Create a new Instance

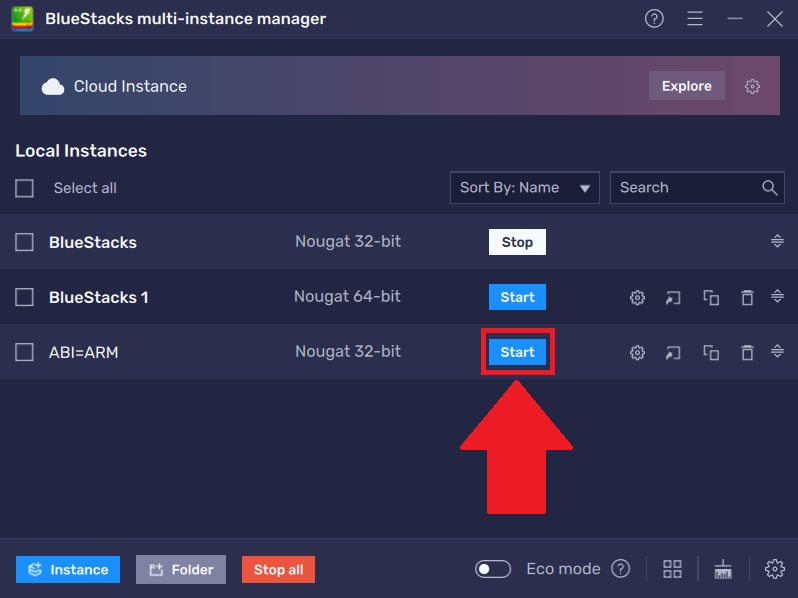68,569
